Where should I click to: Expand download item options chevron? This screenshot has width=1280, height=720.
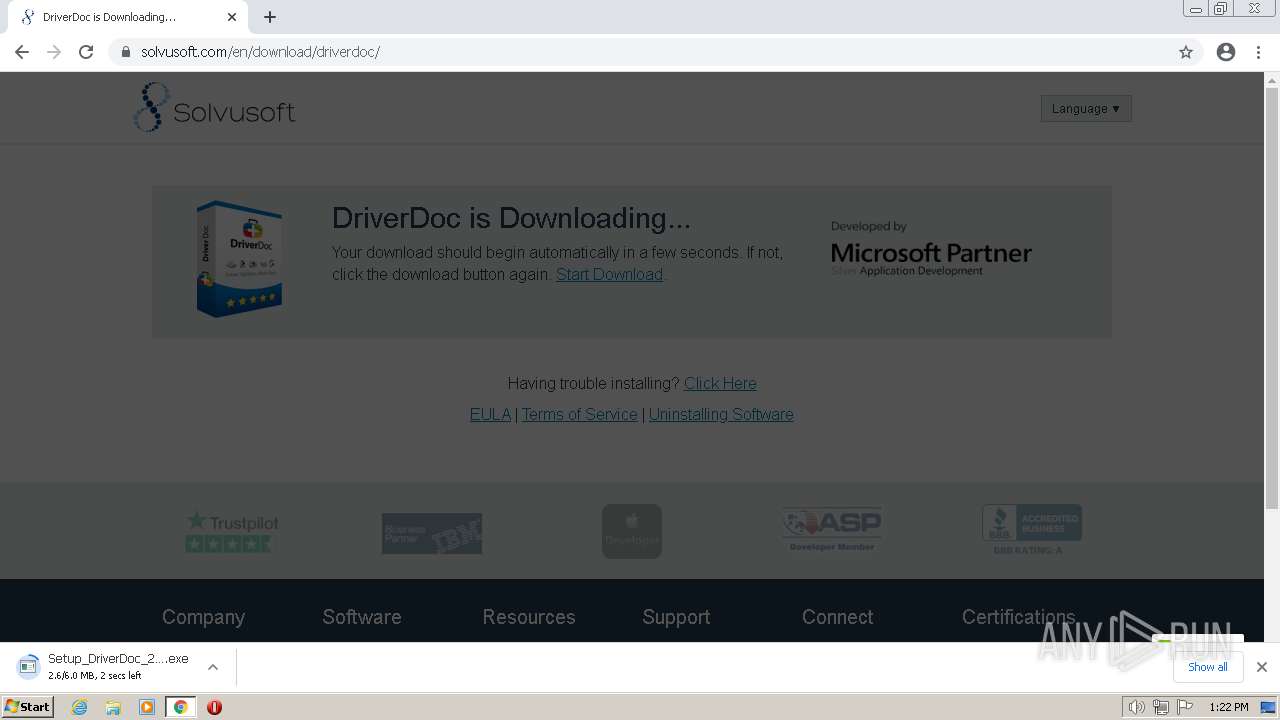pyautogui.click(x=213, y=667)
